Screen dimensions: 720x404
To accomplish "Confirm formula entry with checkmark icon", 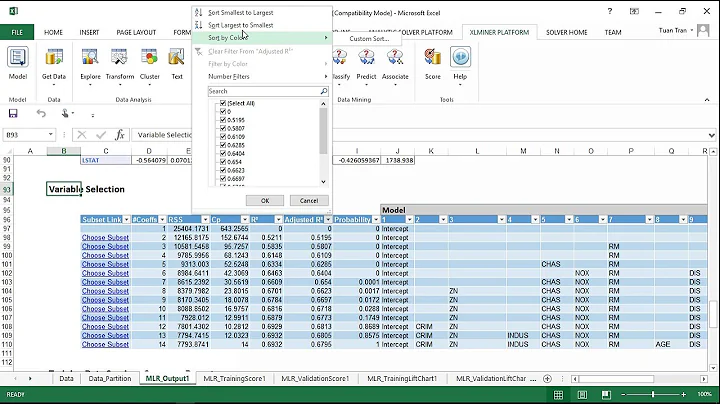I will click(101, 135).
